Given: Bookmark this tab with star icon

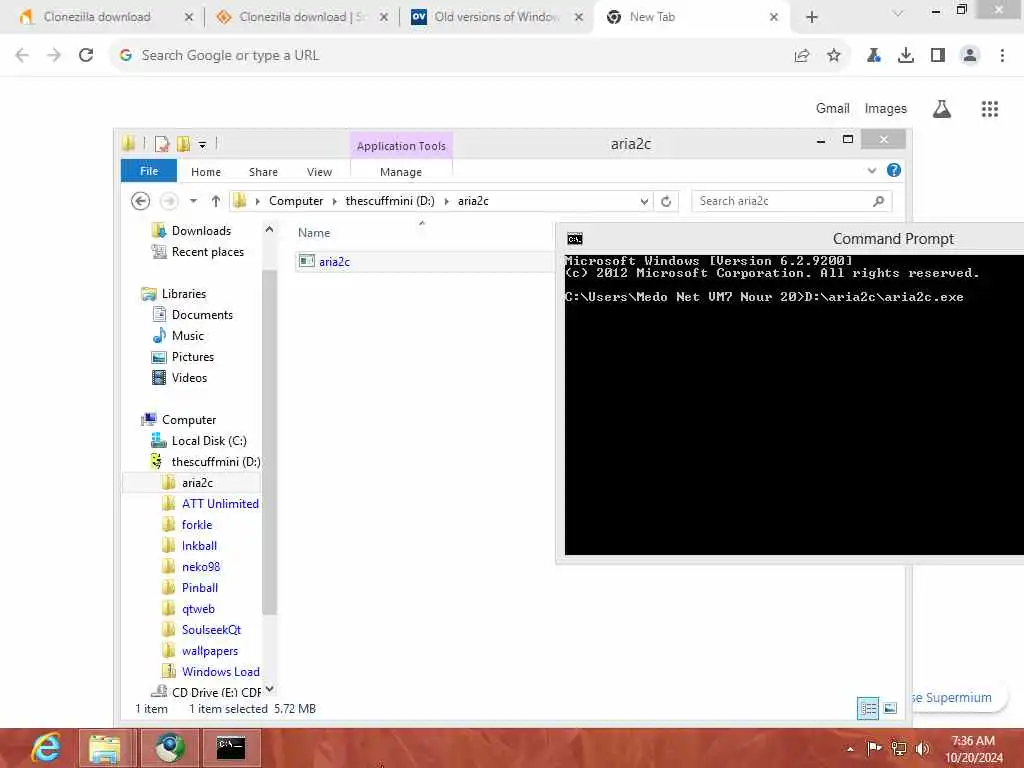Looking at the screenshot, I should pyautogui.click(x=834, y=56).
